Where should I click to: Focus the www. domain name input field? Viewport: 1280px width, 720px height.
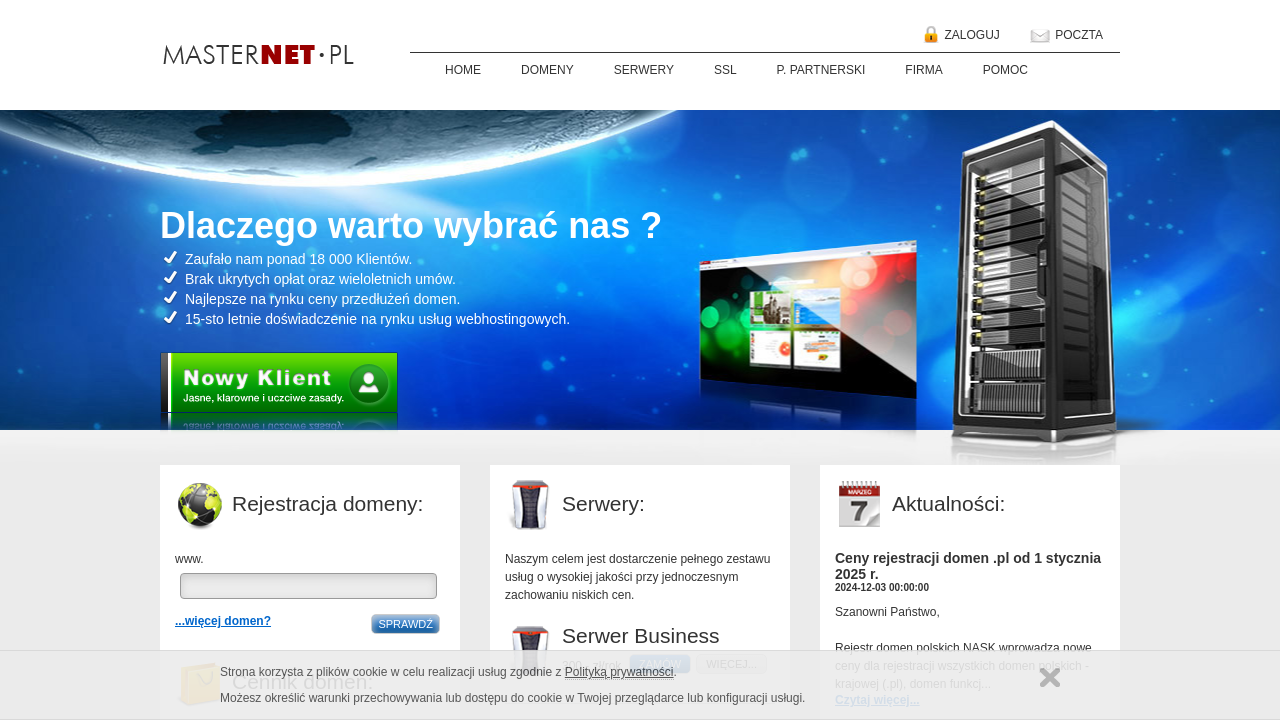308,586
